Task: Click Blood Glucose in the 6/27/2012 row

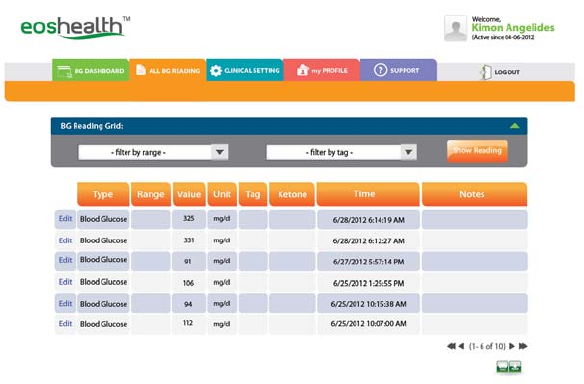Action: (x=103, y=260)
